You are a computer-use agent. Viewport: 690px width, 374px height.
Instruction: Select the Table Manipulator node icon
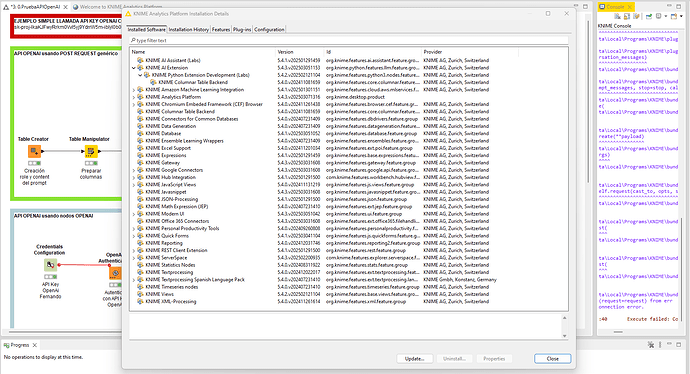pyautogui.click(x=91, y=151)
